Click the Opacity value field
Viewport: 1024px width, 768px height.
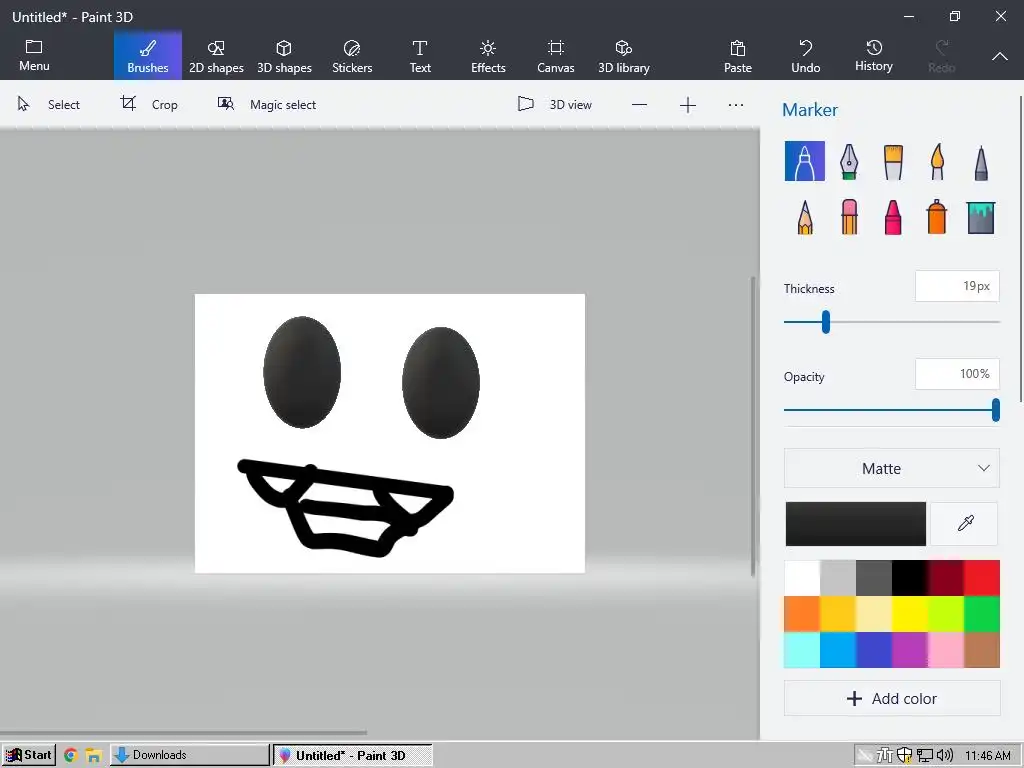tap(957, 374)
